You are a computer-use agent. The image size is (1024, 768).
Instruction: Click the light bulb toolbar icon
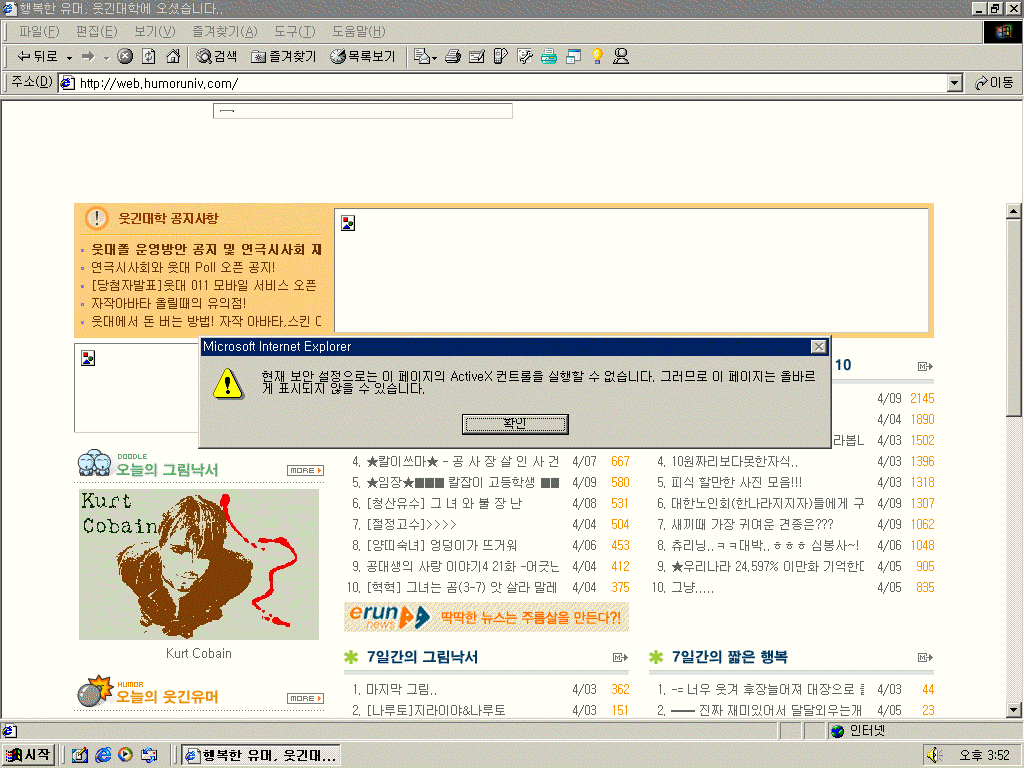pos(597,57)
